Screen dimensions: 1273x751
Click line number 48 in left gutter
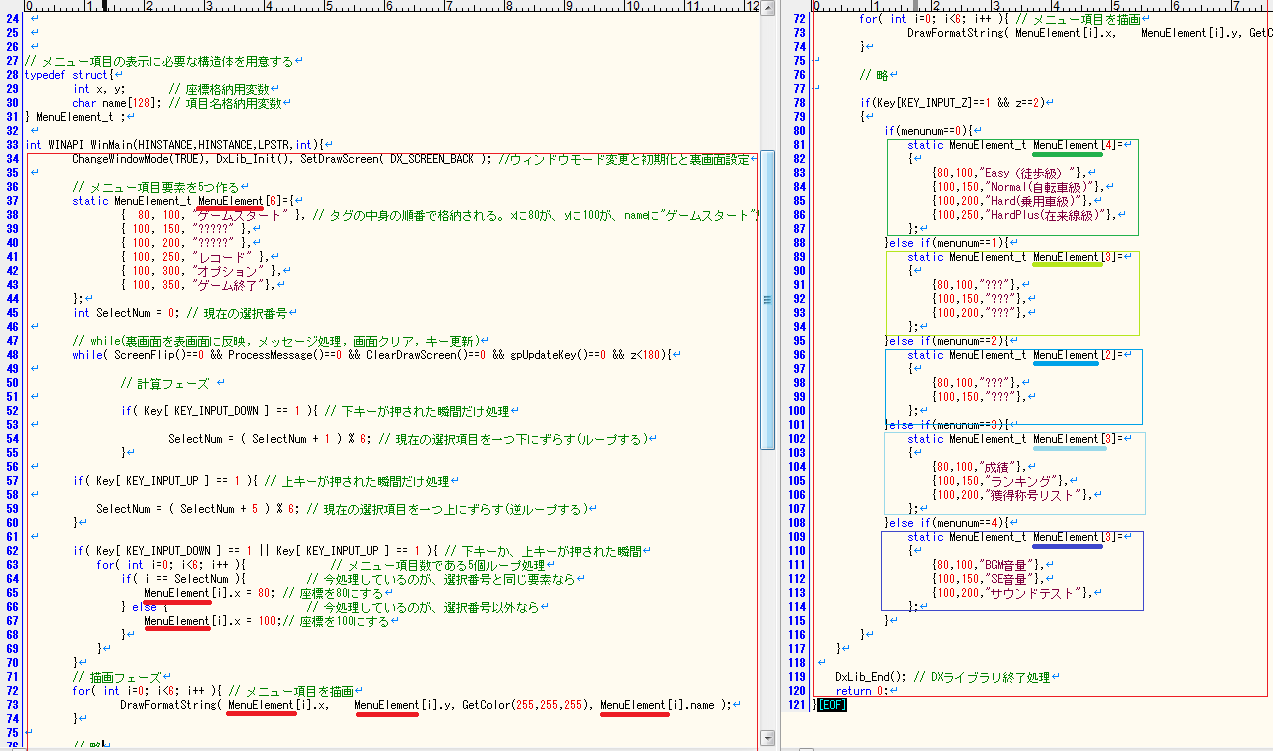pos(12,354)
